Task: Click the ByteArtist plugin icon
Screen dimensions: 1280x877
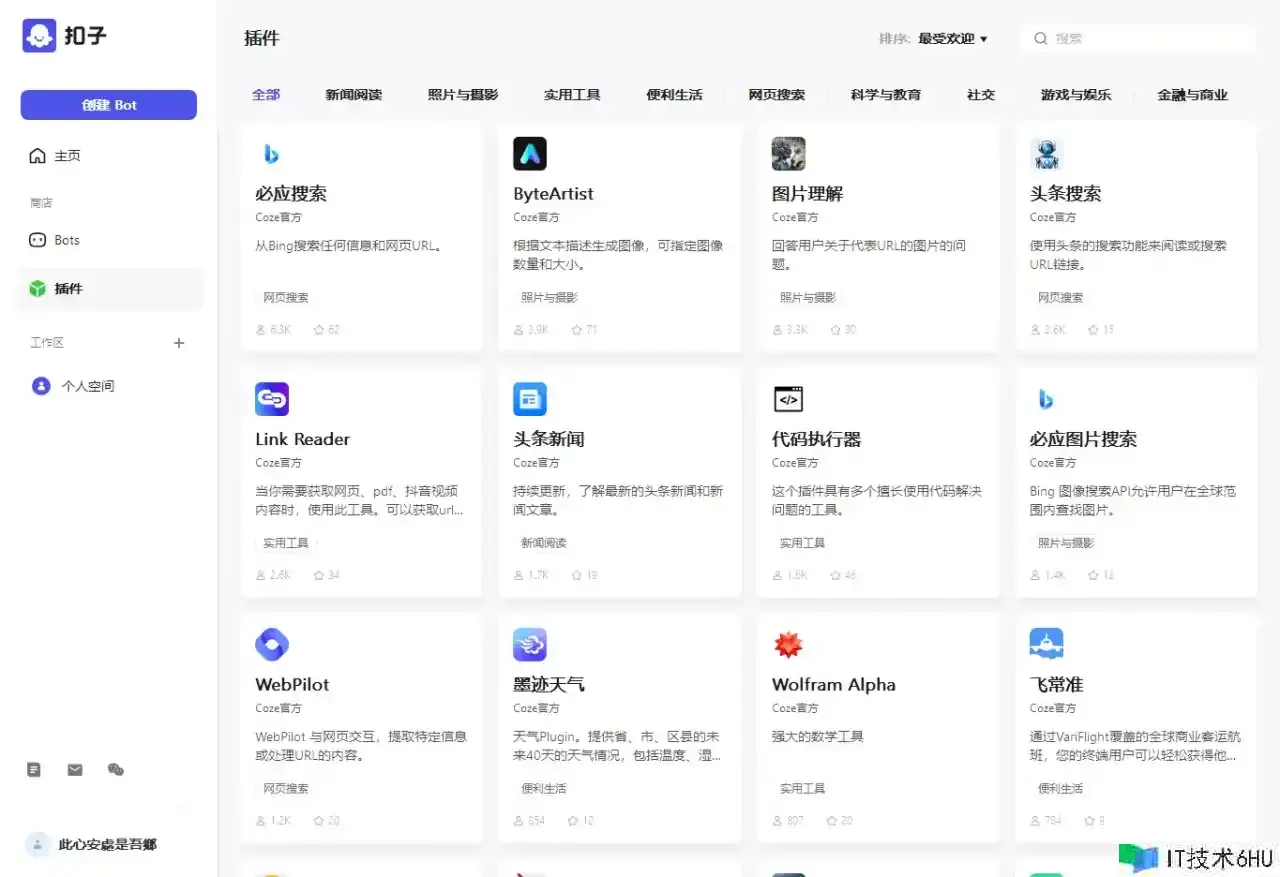Action: (x=530, y=154)
